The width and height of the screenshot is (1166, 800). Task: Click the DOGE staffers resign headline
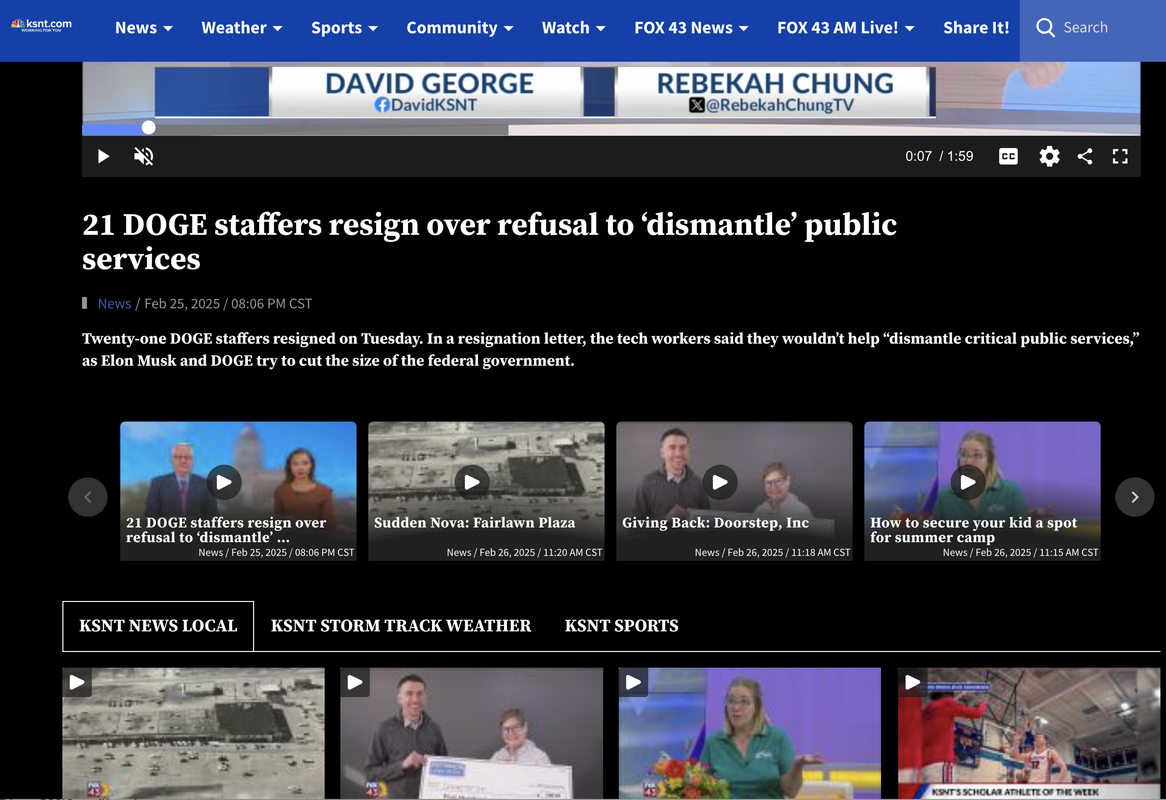click(489, 242)
